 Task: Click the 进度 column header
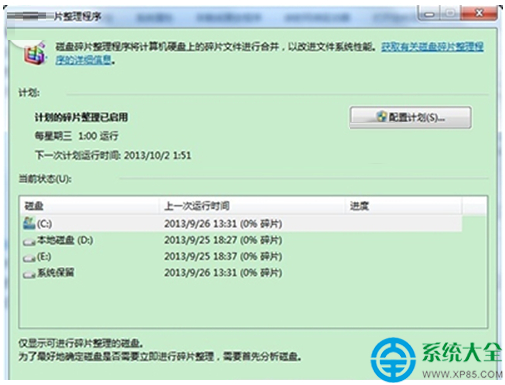tap(404, 206)
